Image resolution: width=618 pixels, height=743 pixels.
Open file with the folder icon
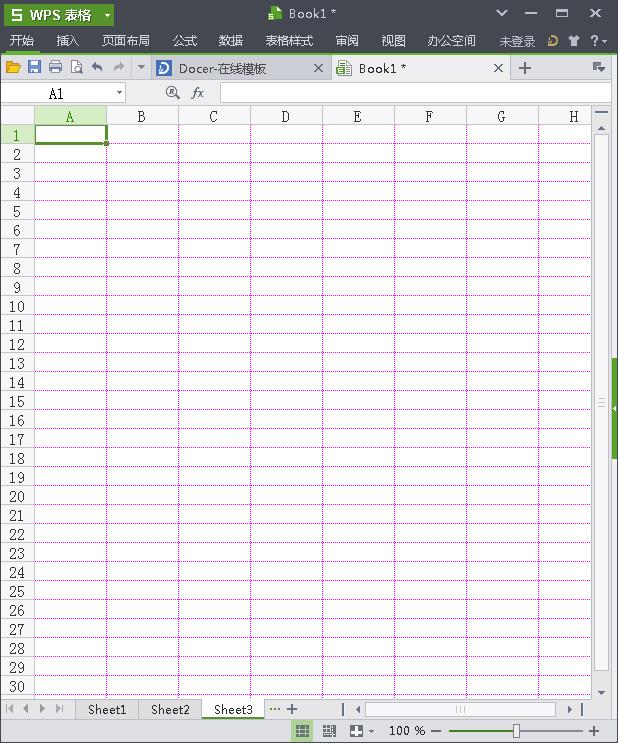point(13,67)
